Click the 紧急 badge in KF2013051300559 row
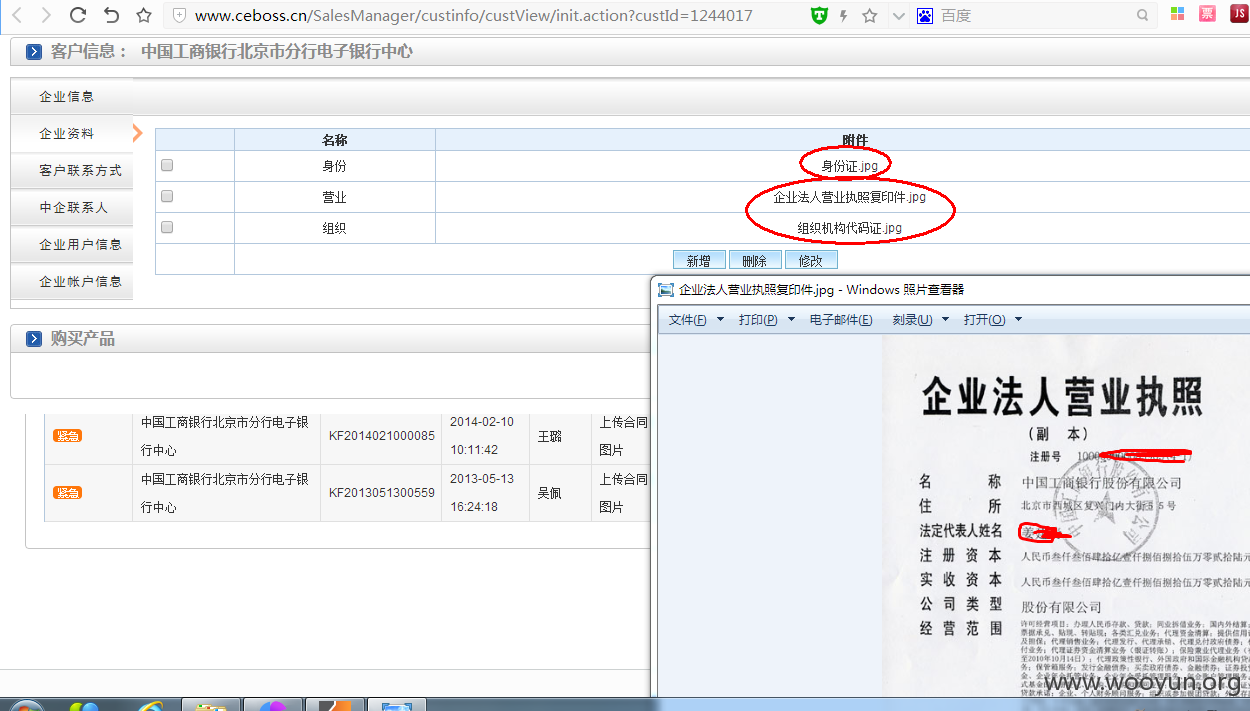Screen dimensions: 1250x711 67,493
